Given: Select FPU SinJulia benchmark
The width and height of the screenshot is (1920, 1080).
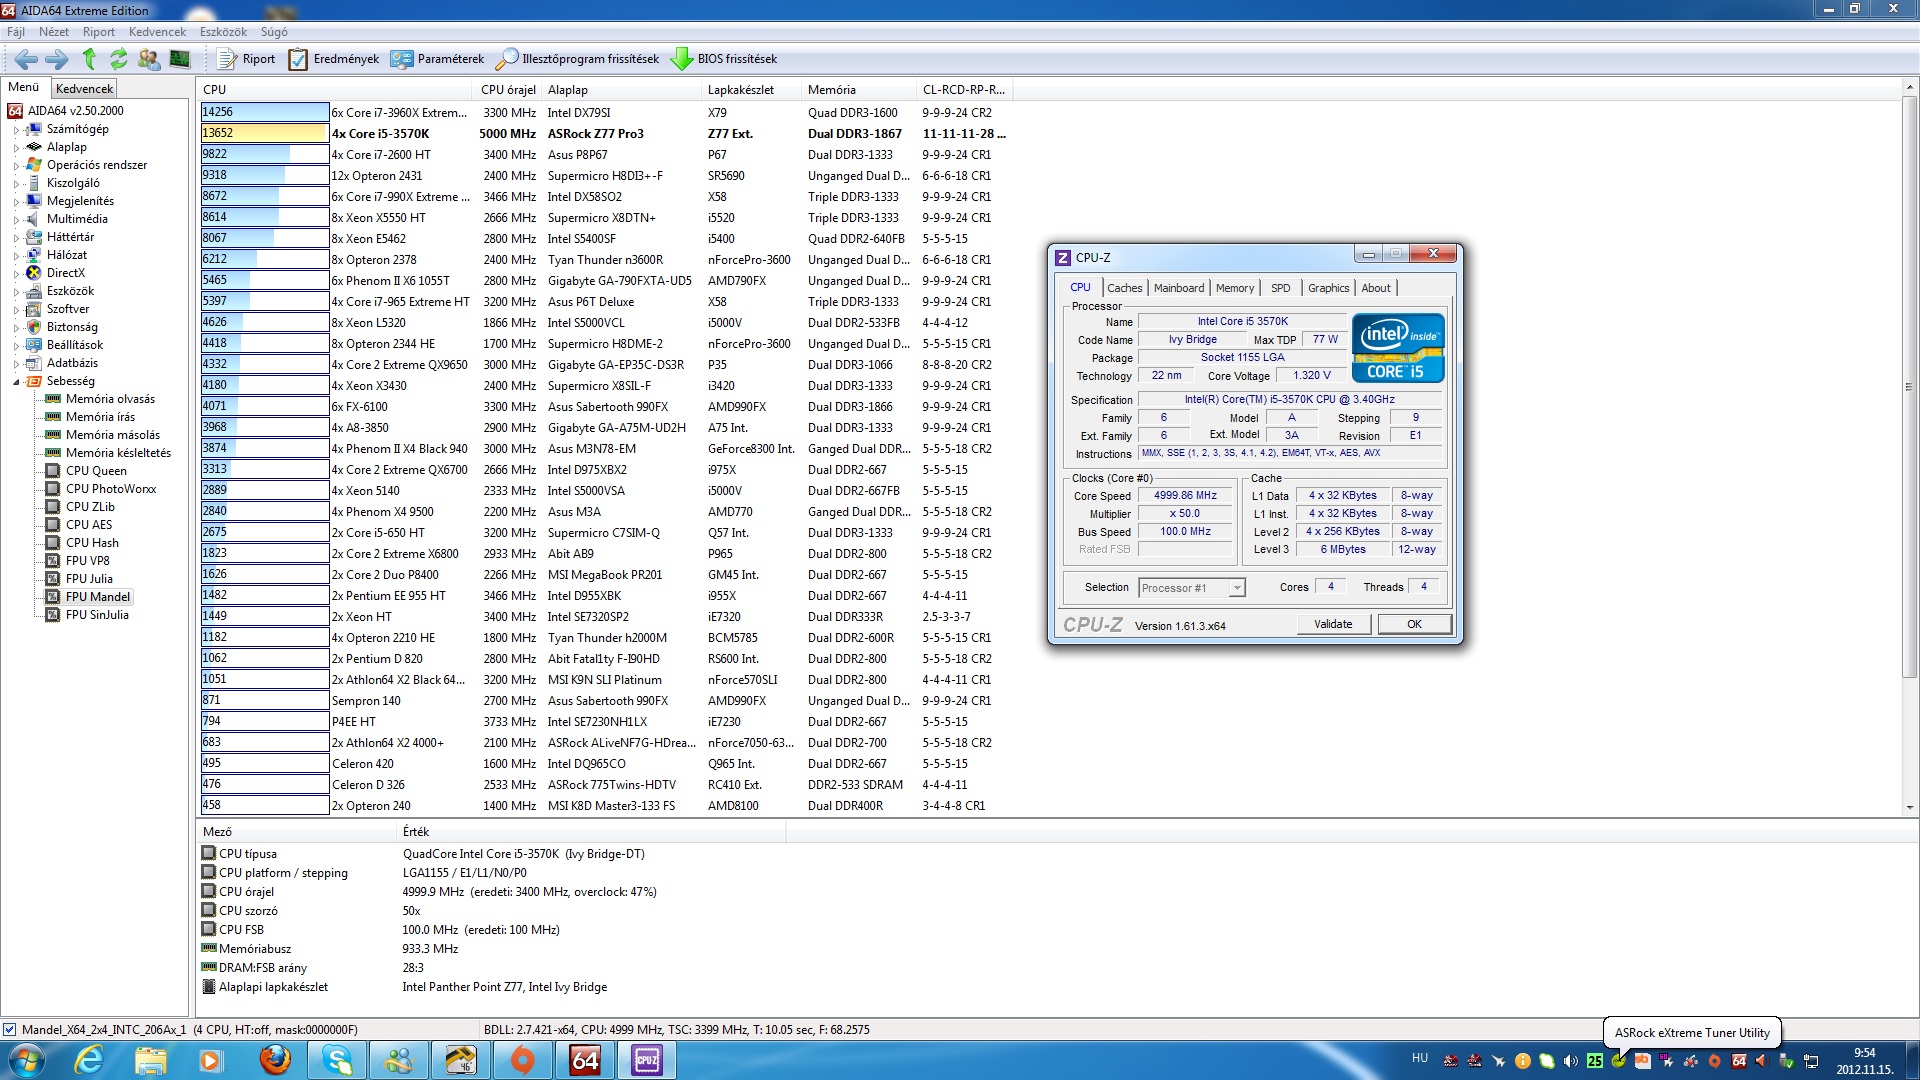Looking at the screenshot, I should point(97,615).
